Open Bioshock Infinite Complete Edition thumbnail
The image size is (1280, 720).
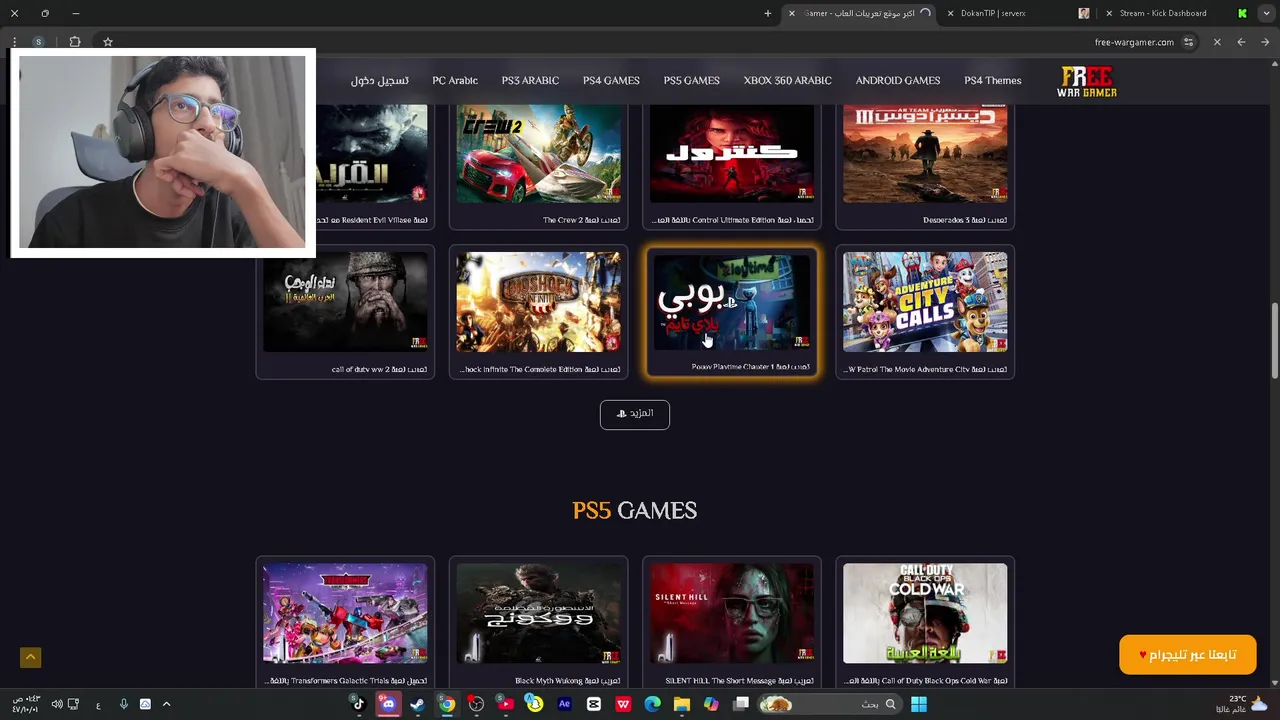[538, 302]
